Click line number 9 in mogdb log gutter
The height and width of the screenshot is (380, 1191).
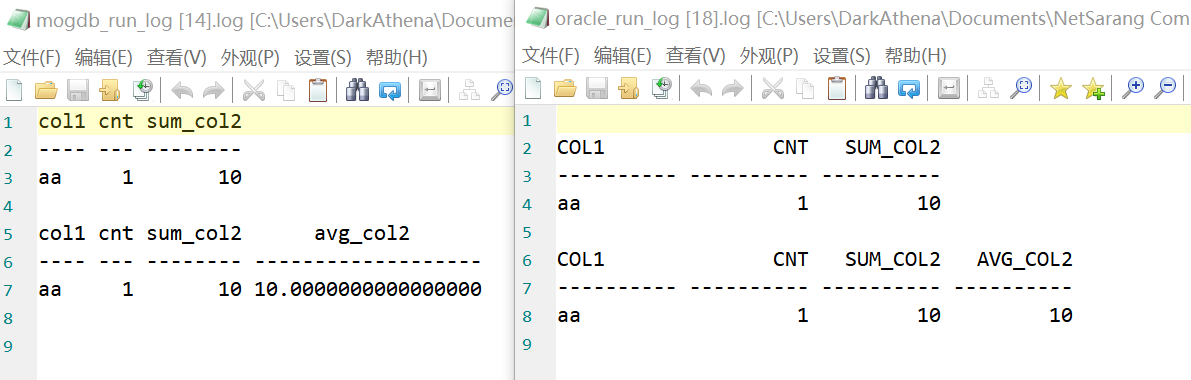point(7,347)
